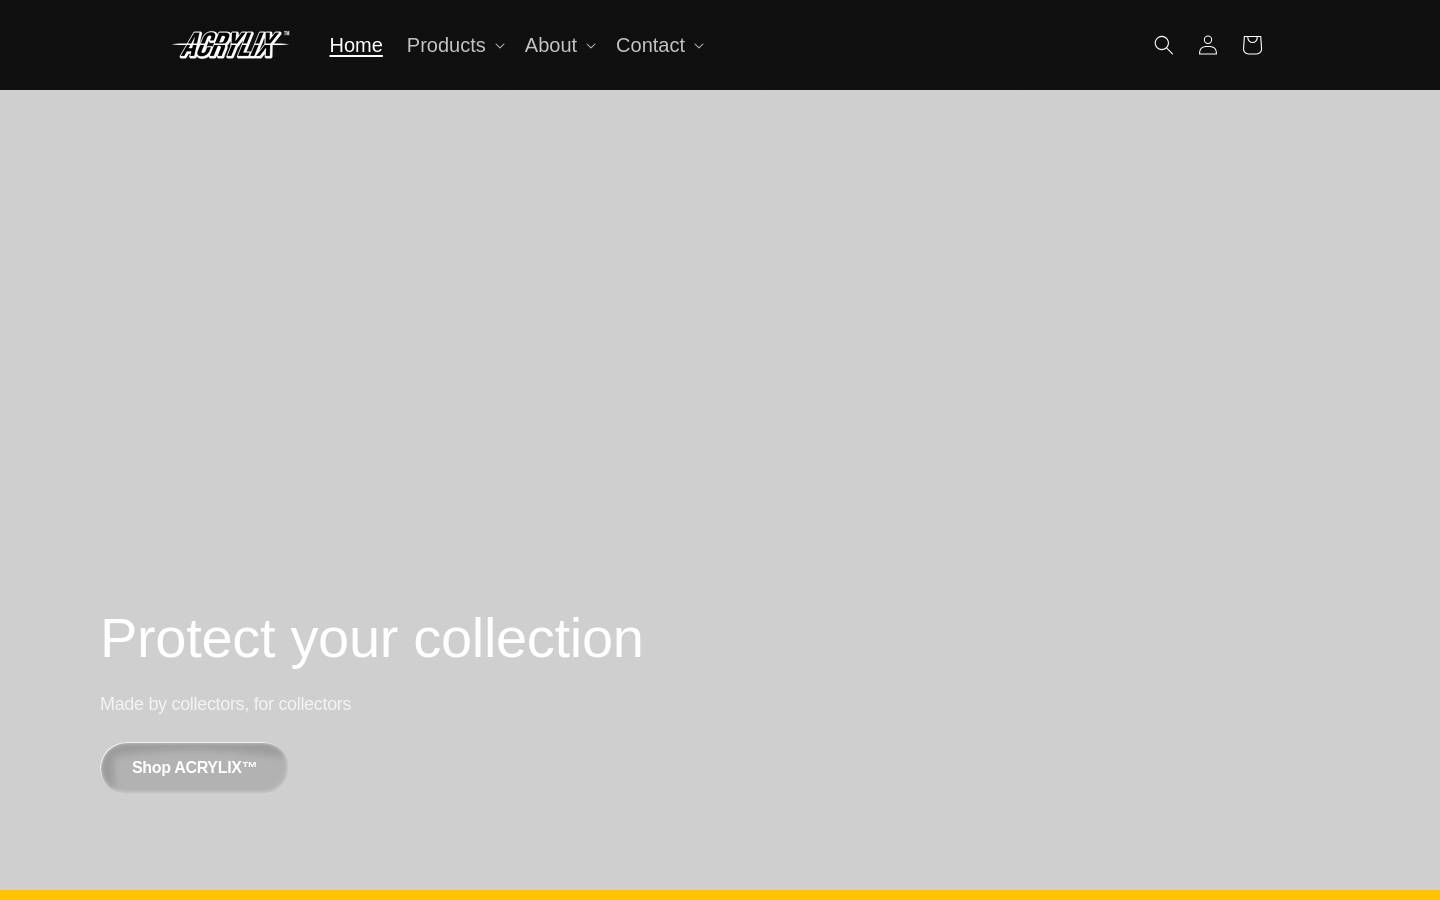
Task: Click the Shop ACRYLIX™ button
Action: [x=194, y=767]
